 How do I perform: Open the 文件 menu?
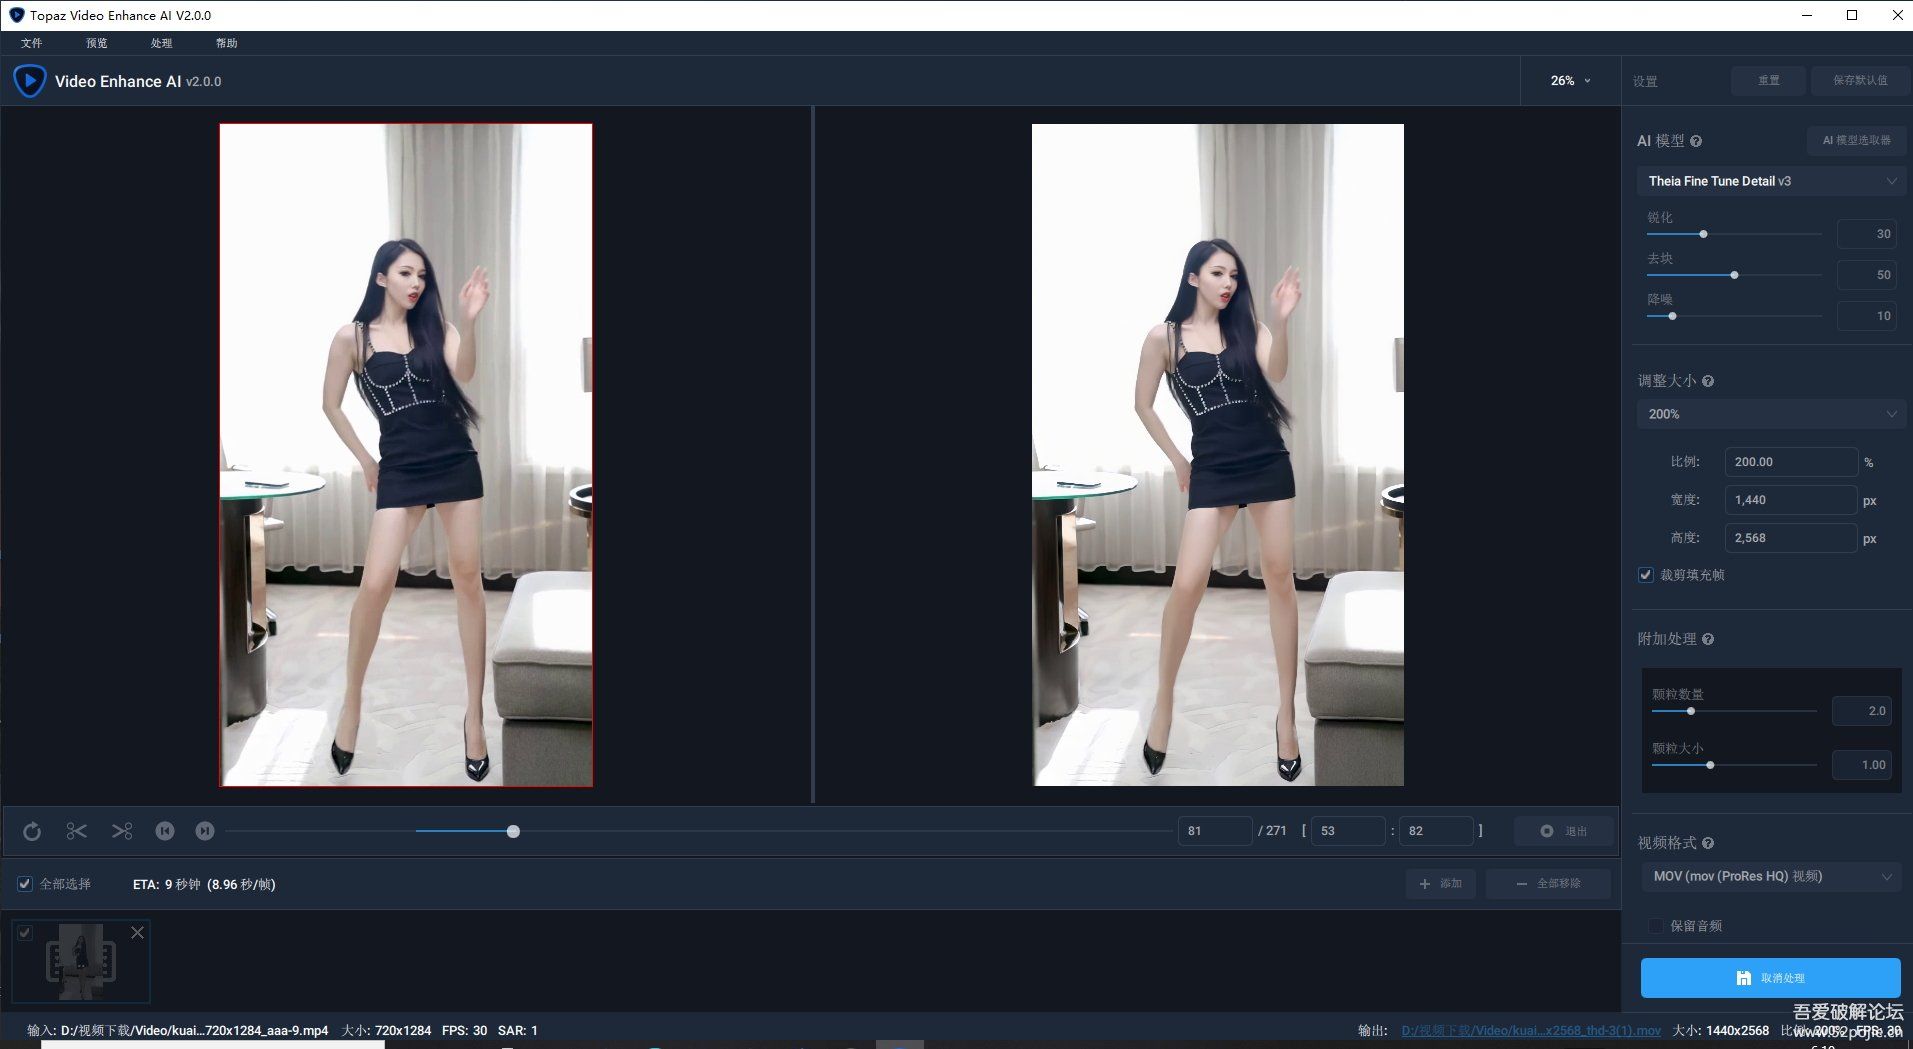[x=31, y=43]
